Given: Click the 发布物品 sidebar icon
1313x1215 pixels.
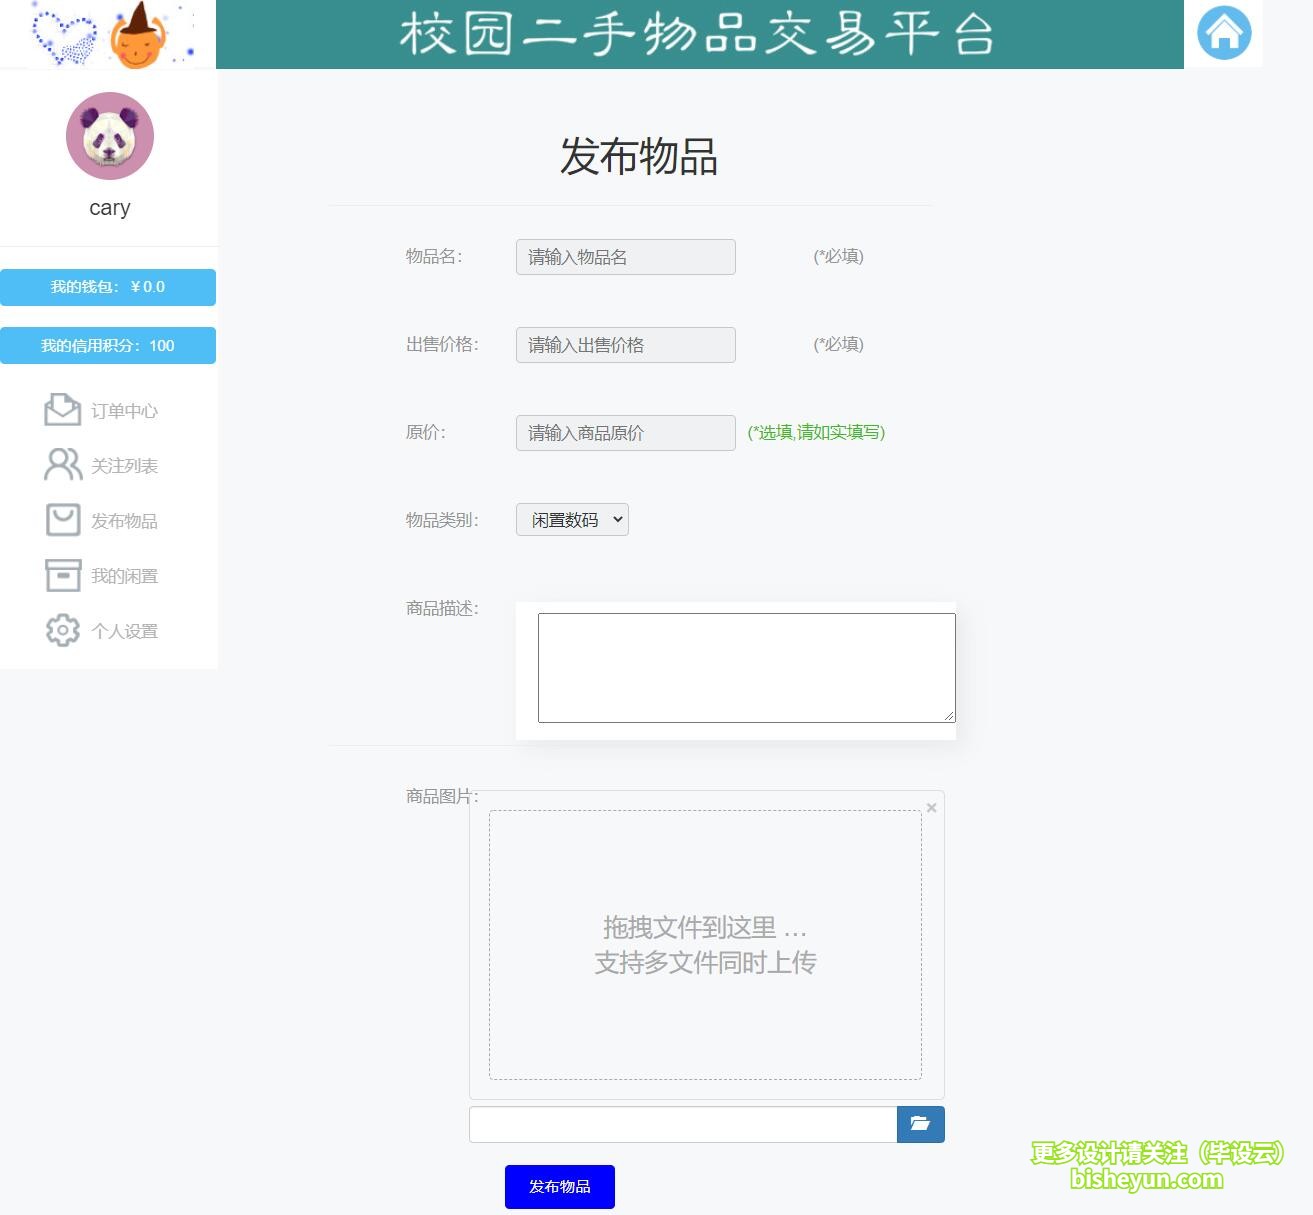Looking at the screenshot, I should [62, 519].
